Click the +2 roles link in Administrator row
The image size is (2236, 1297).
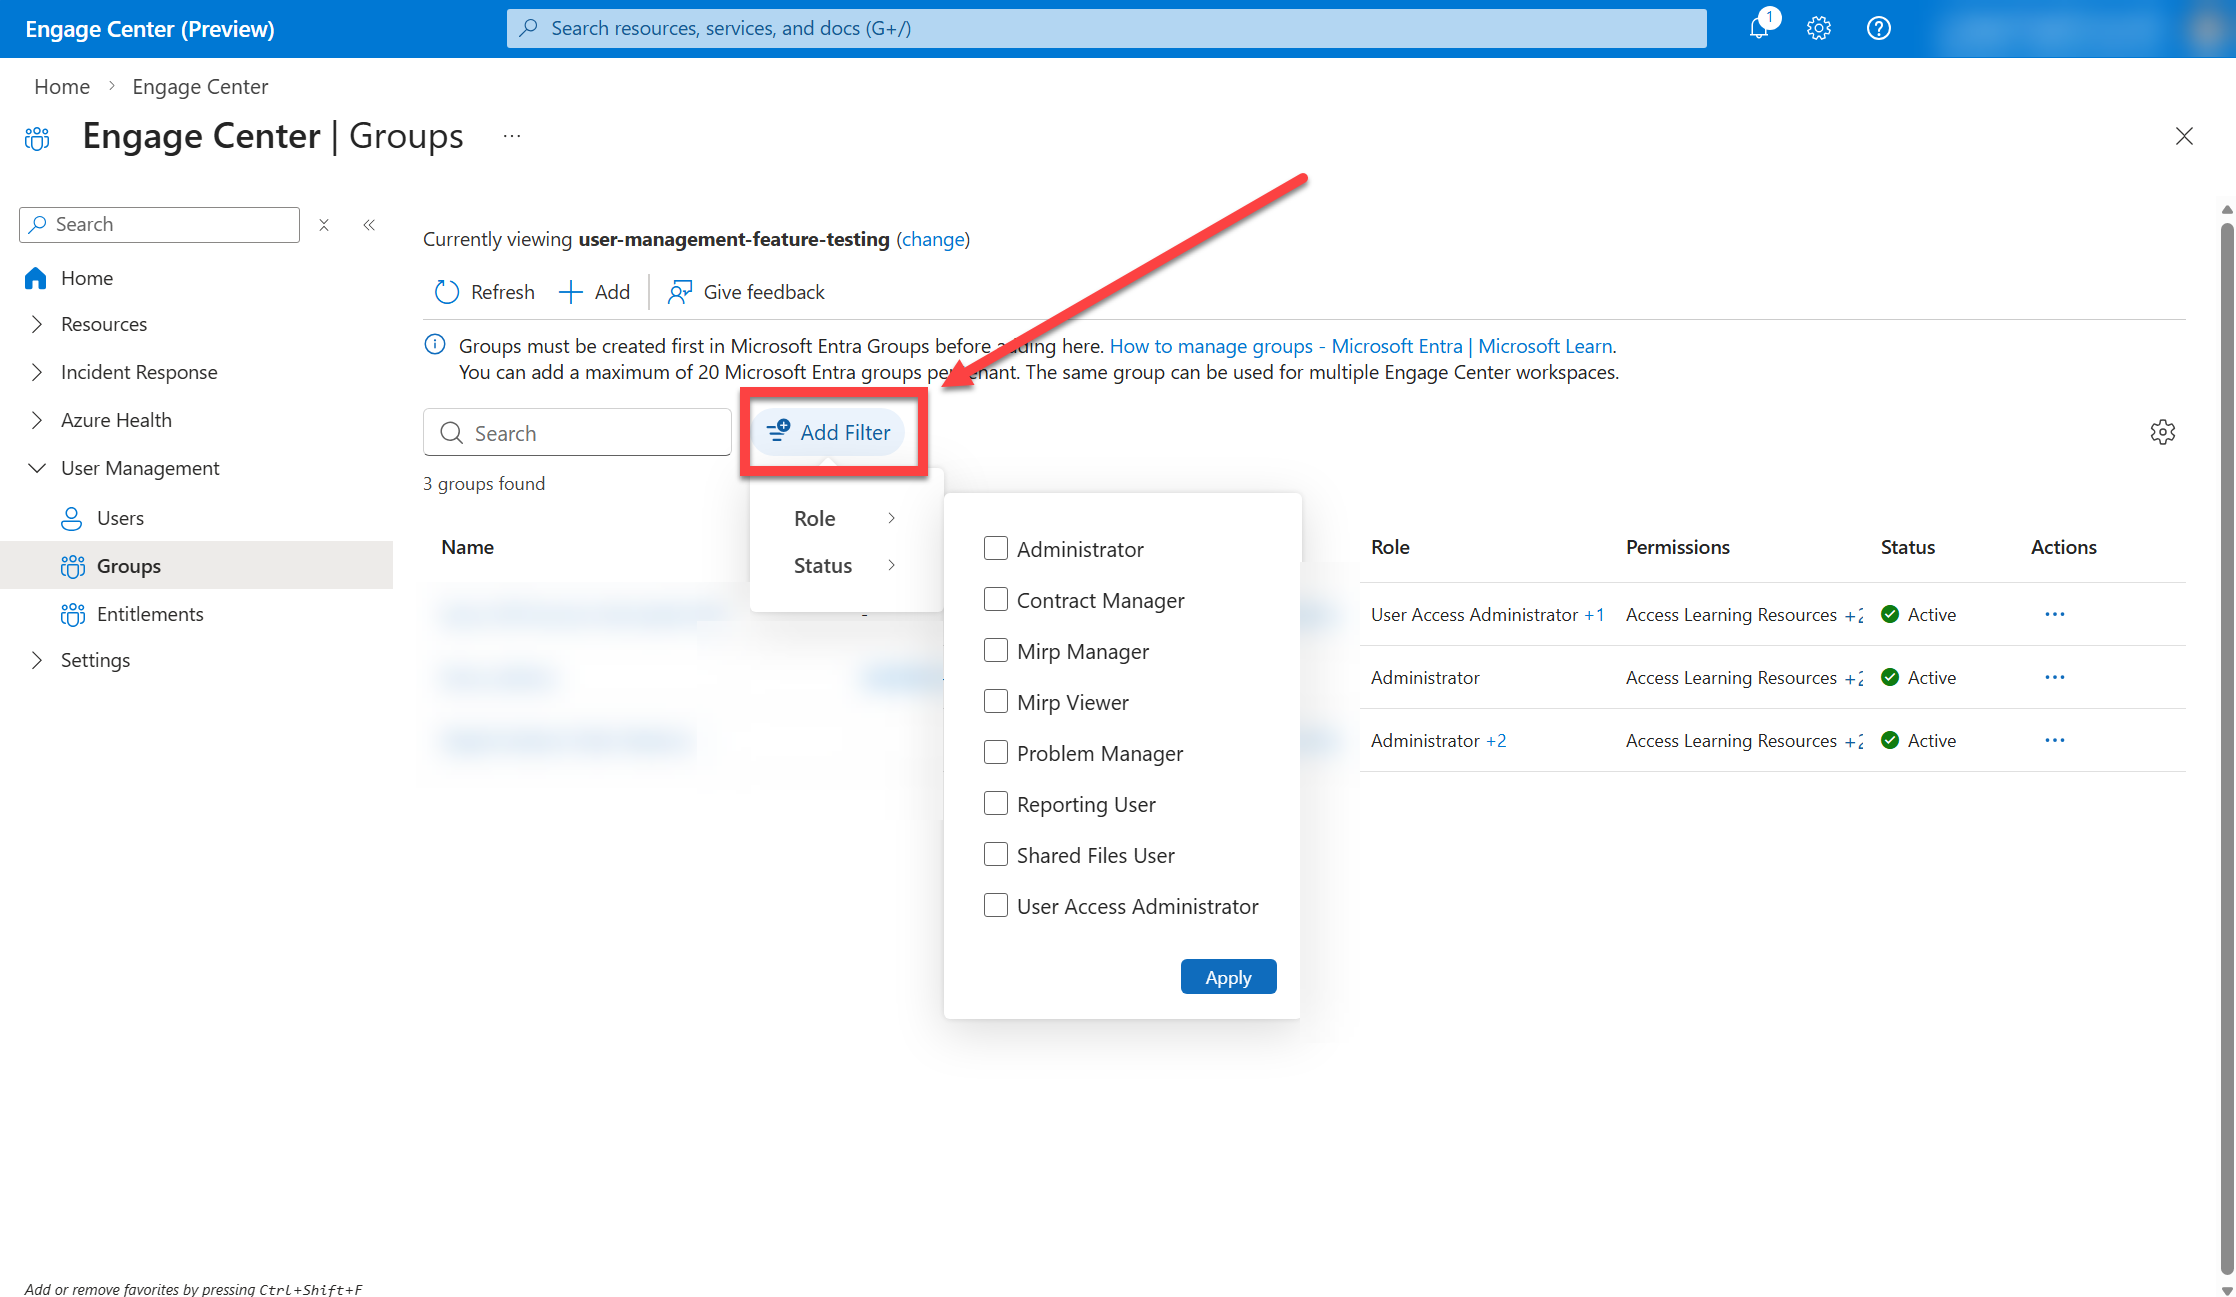1496,740
